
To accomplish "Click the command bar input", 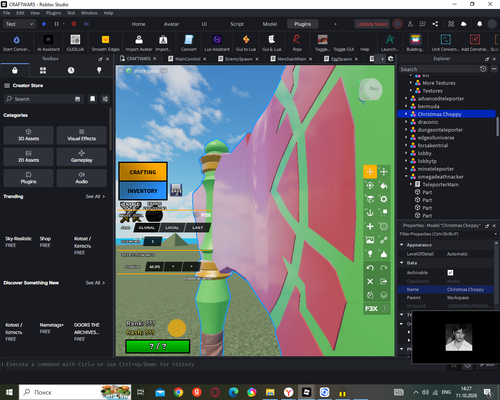I will click(x=223, y=364).
